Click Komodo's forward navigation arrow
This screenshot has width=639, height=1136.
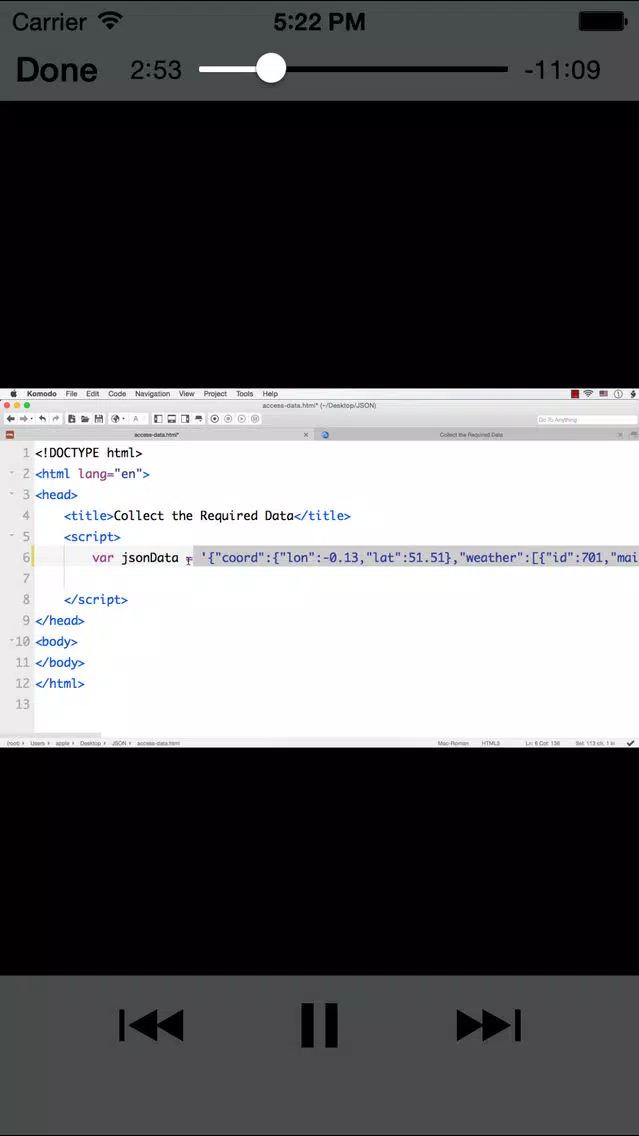(24, 419)
